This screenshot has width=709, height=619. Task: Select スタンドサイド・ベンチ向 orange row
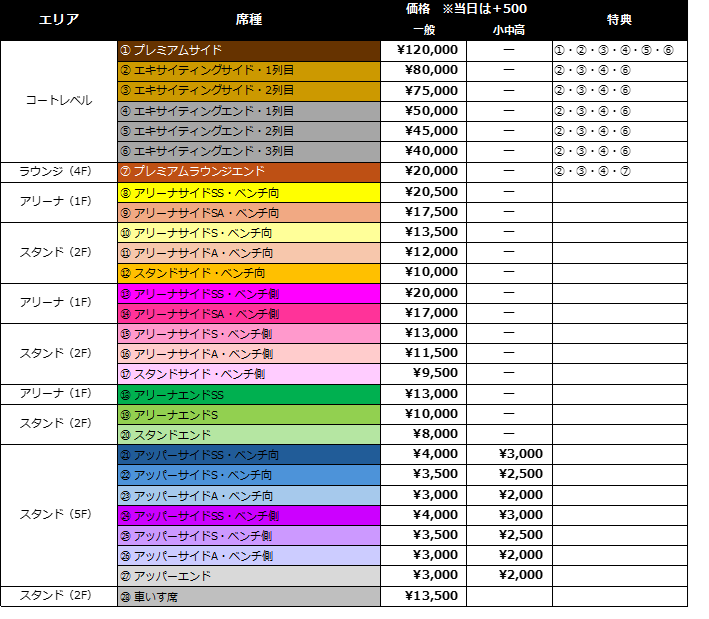[x=248, y=273]
